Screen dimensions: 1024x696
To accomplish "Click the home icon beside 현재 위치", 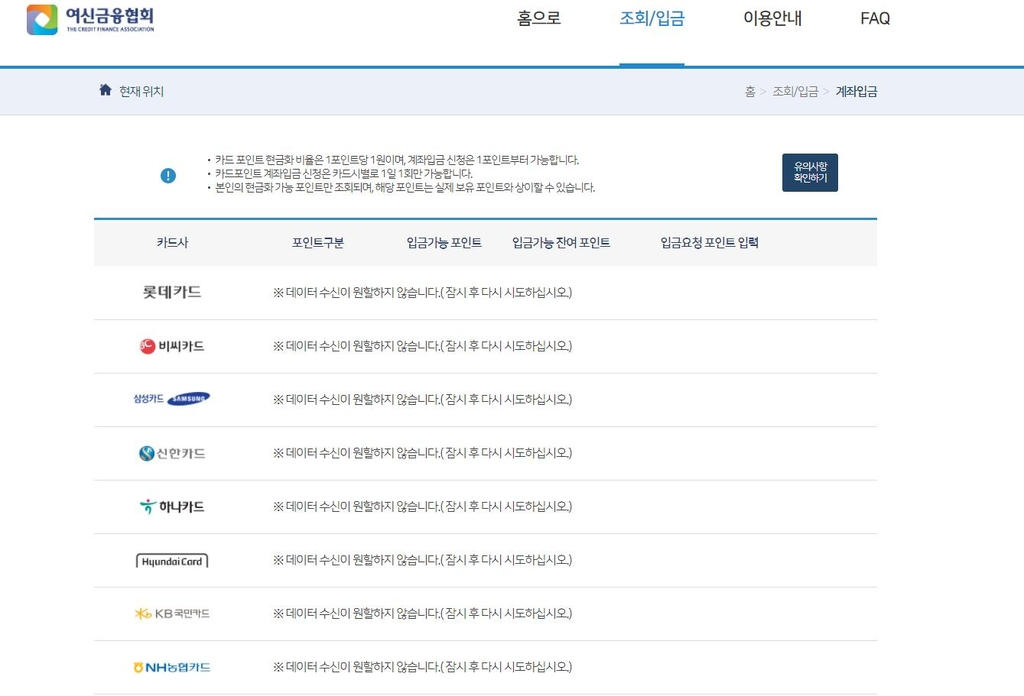I will point(106,90).
